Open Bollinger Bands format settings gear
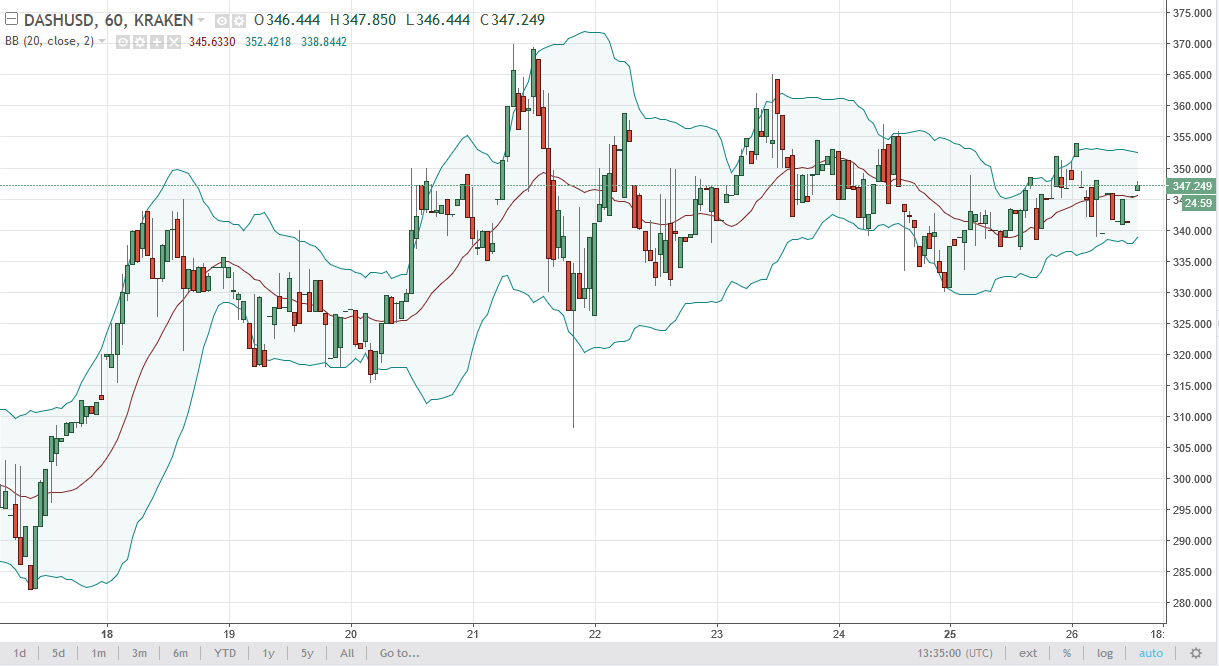The image size is (1219, 666). point(140,42)
